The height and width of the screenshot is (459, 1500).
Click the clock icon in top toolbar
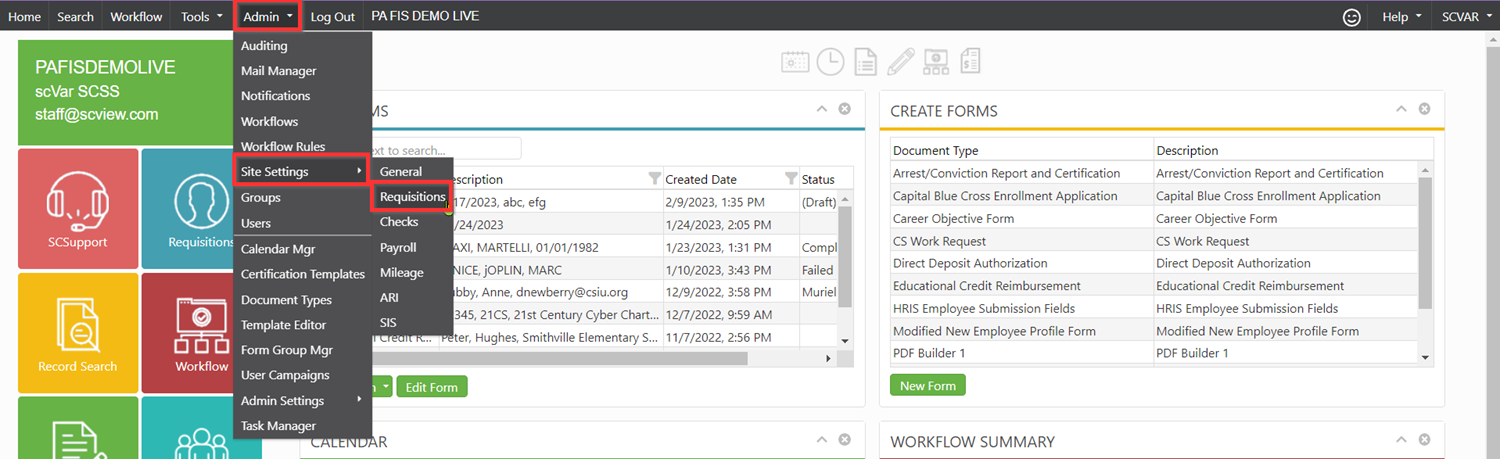[x=830, y=62]
